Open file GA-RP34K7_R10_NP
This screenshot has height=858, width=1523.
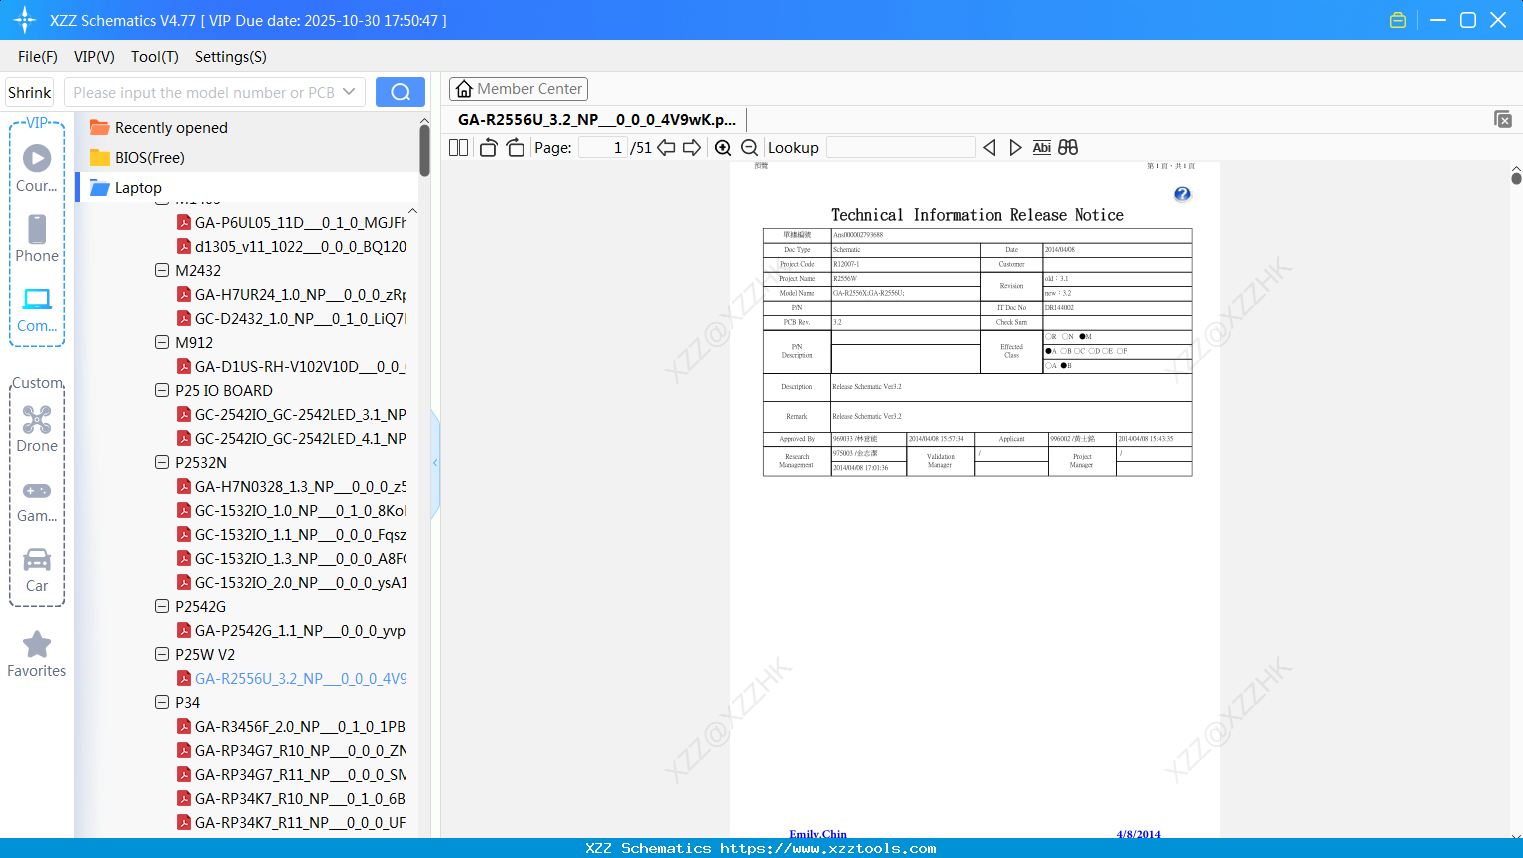291,798
